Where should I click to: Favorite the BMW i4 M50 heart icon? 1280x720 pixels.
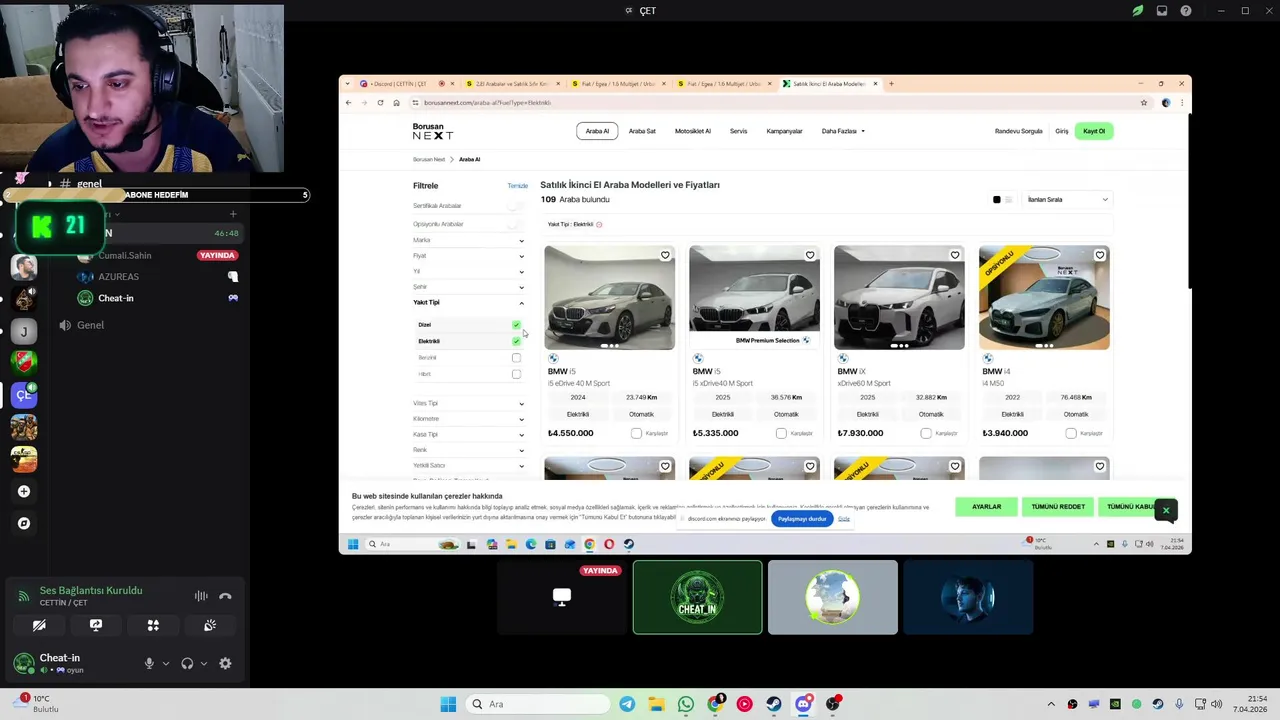click(x=1100, y=255)
